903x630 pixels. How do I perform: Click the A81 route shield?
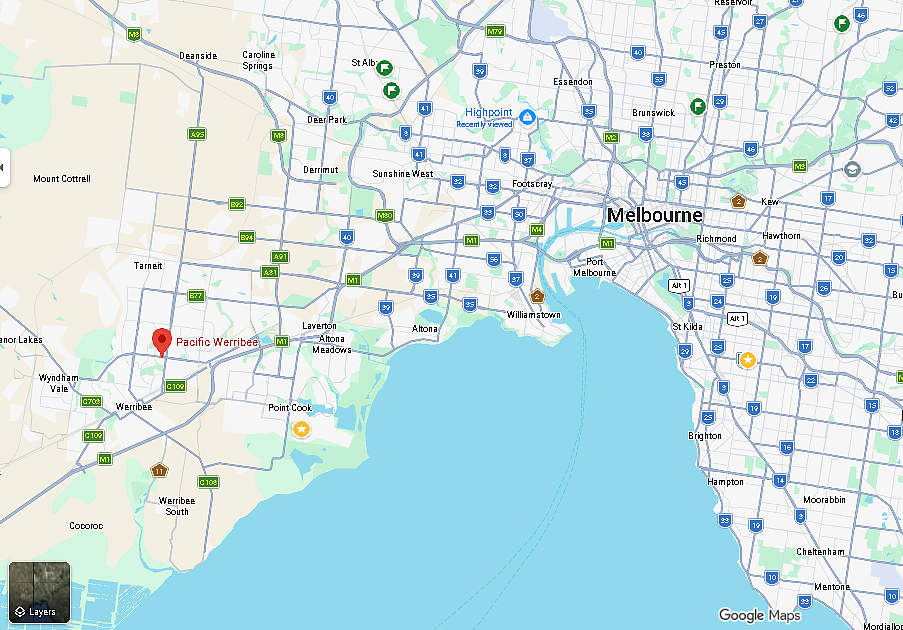coord(270,272)
